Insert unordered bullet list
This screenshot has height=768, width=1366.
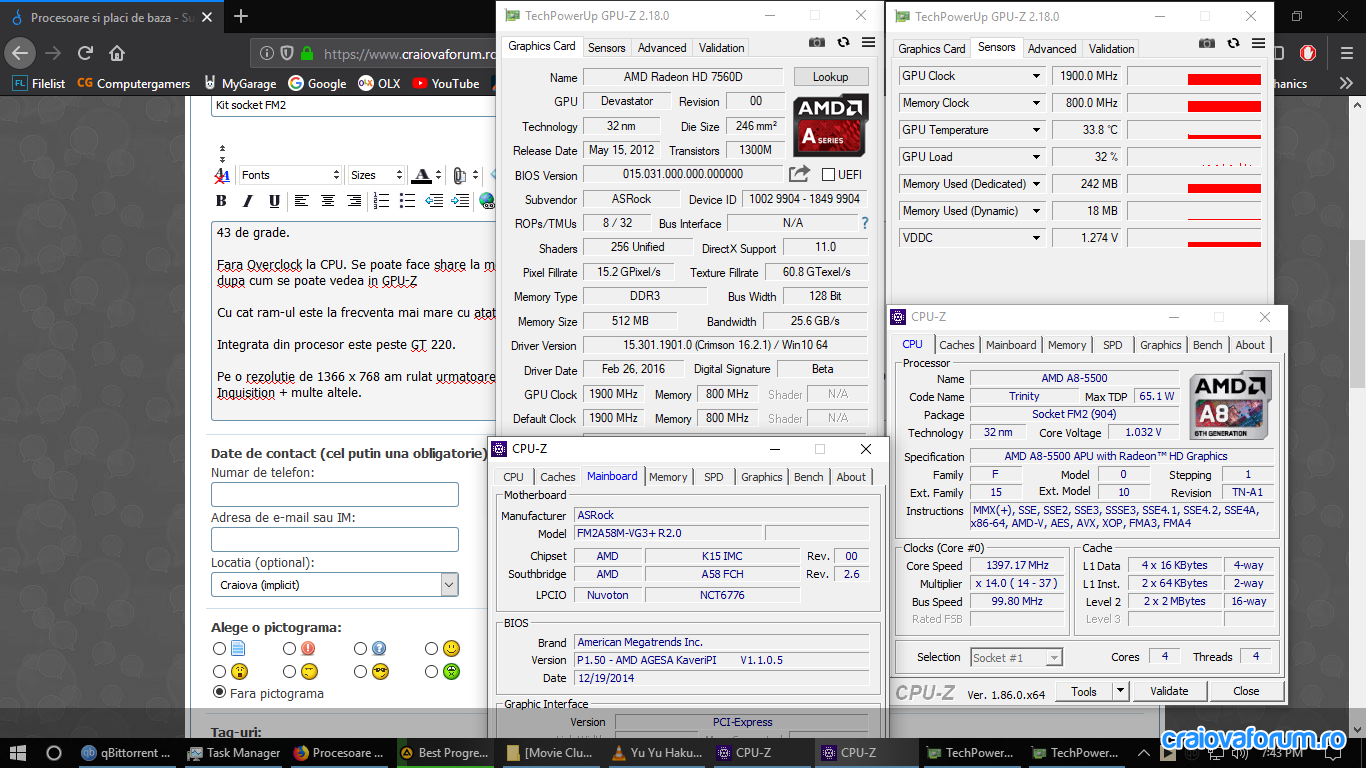(406, 201)
